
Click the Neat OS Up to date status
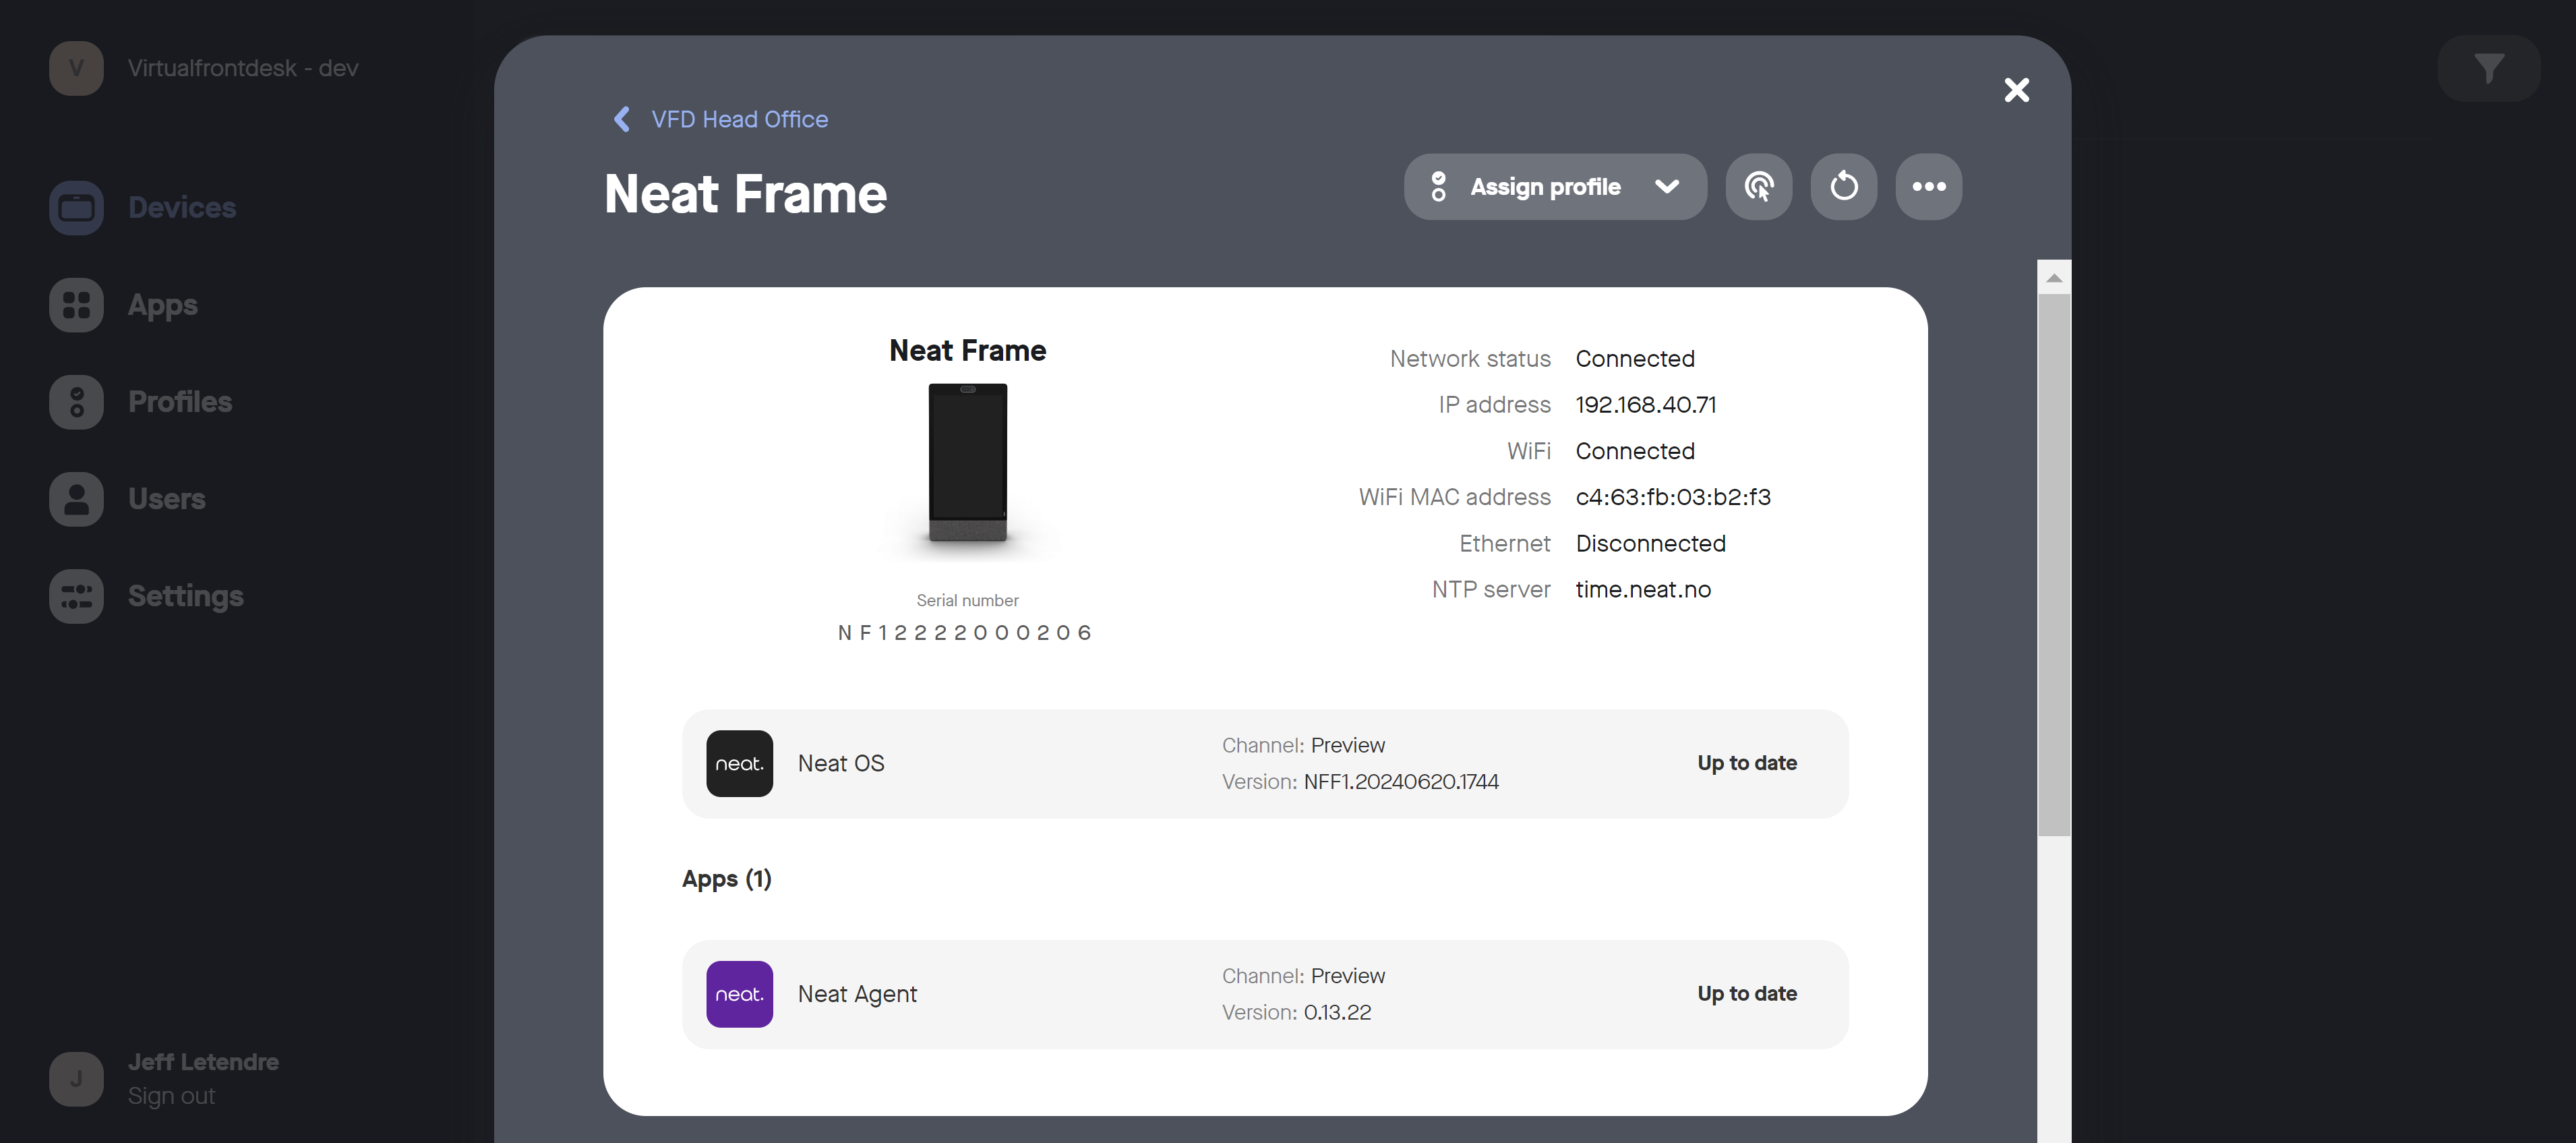[x=1747, y=764]
